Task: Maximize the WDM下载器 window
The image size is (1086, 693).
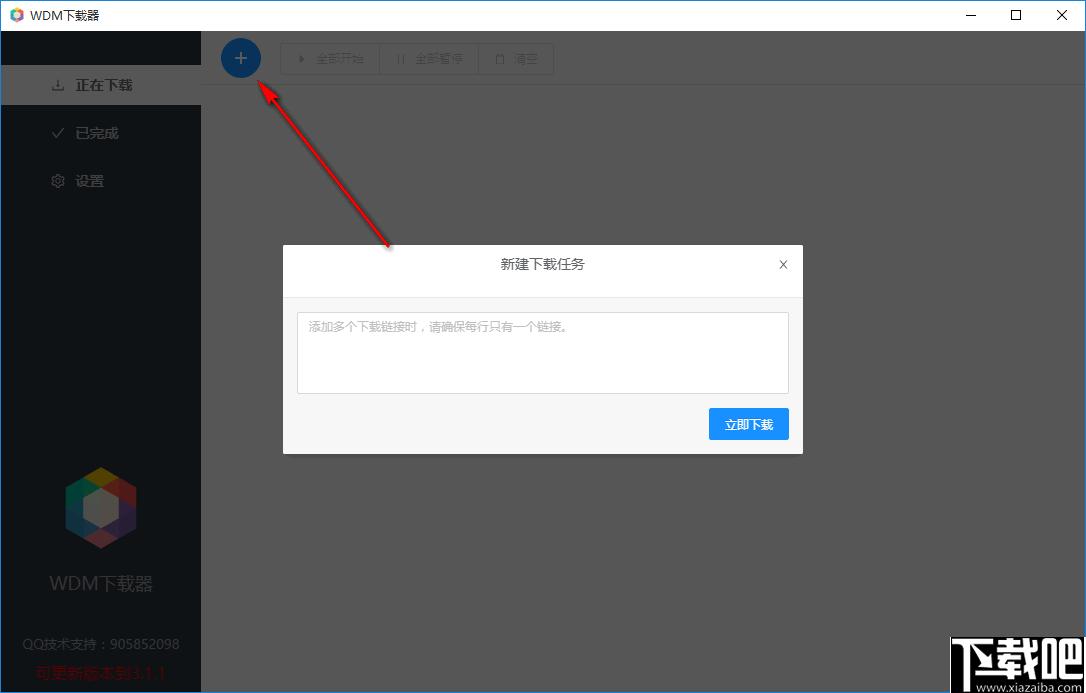Action: 1016,15
